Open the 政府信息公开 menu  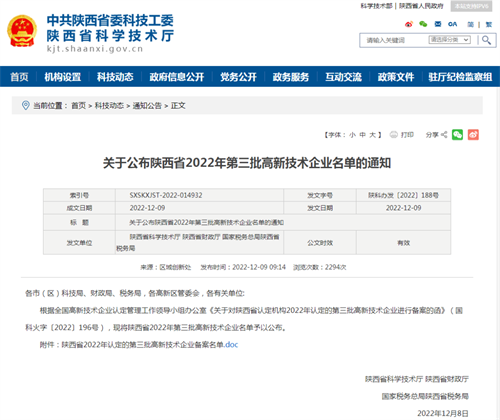point(177,77)
